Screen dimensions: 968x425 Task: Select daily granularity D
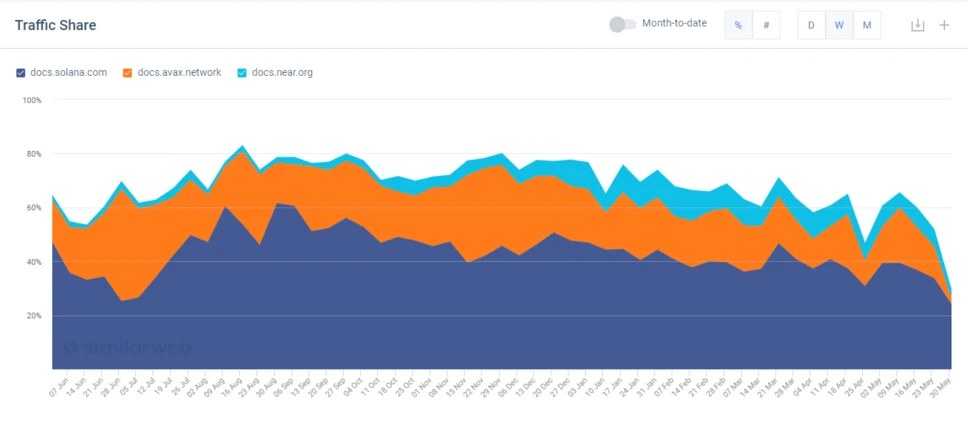[811, 25]
